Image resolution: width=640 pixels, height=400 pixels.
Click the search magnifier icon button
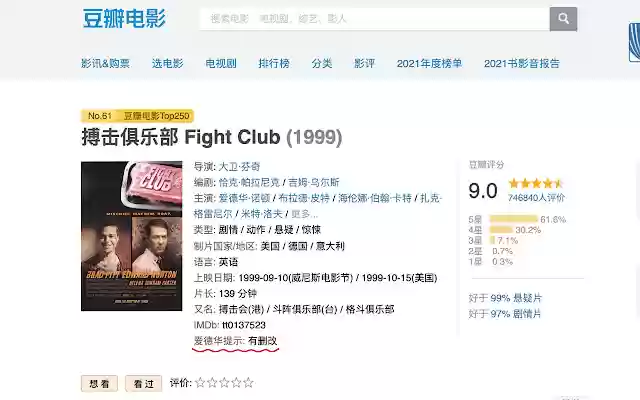563,19
